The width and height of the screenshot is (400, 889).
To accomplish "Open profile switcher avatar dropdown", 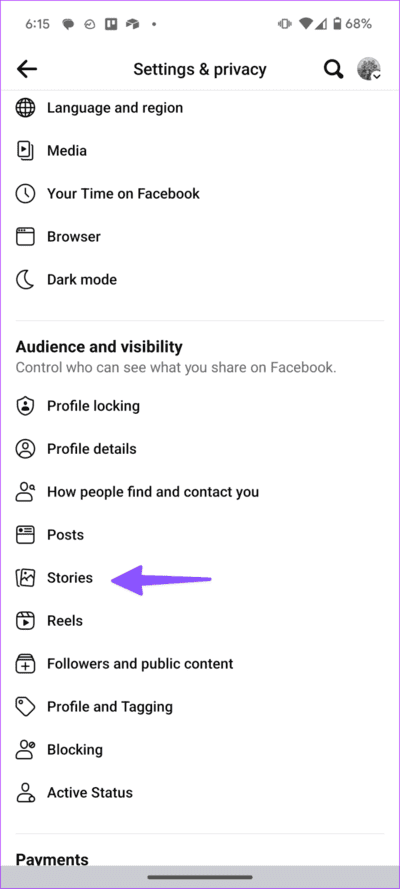I will click(x=368, y=69).
